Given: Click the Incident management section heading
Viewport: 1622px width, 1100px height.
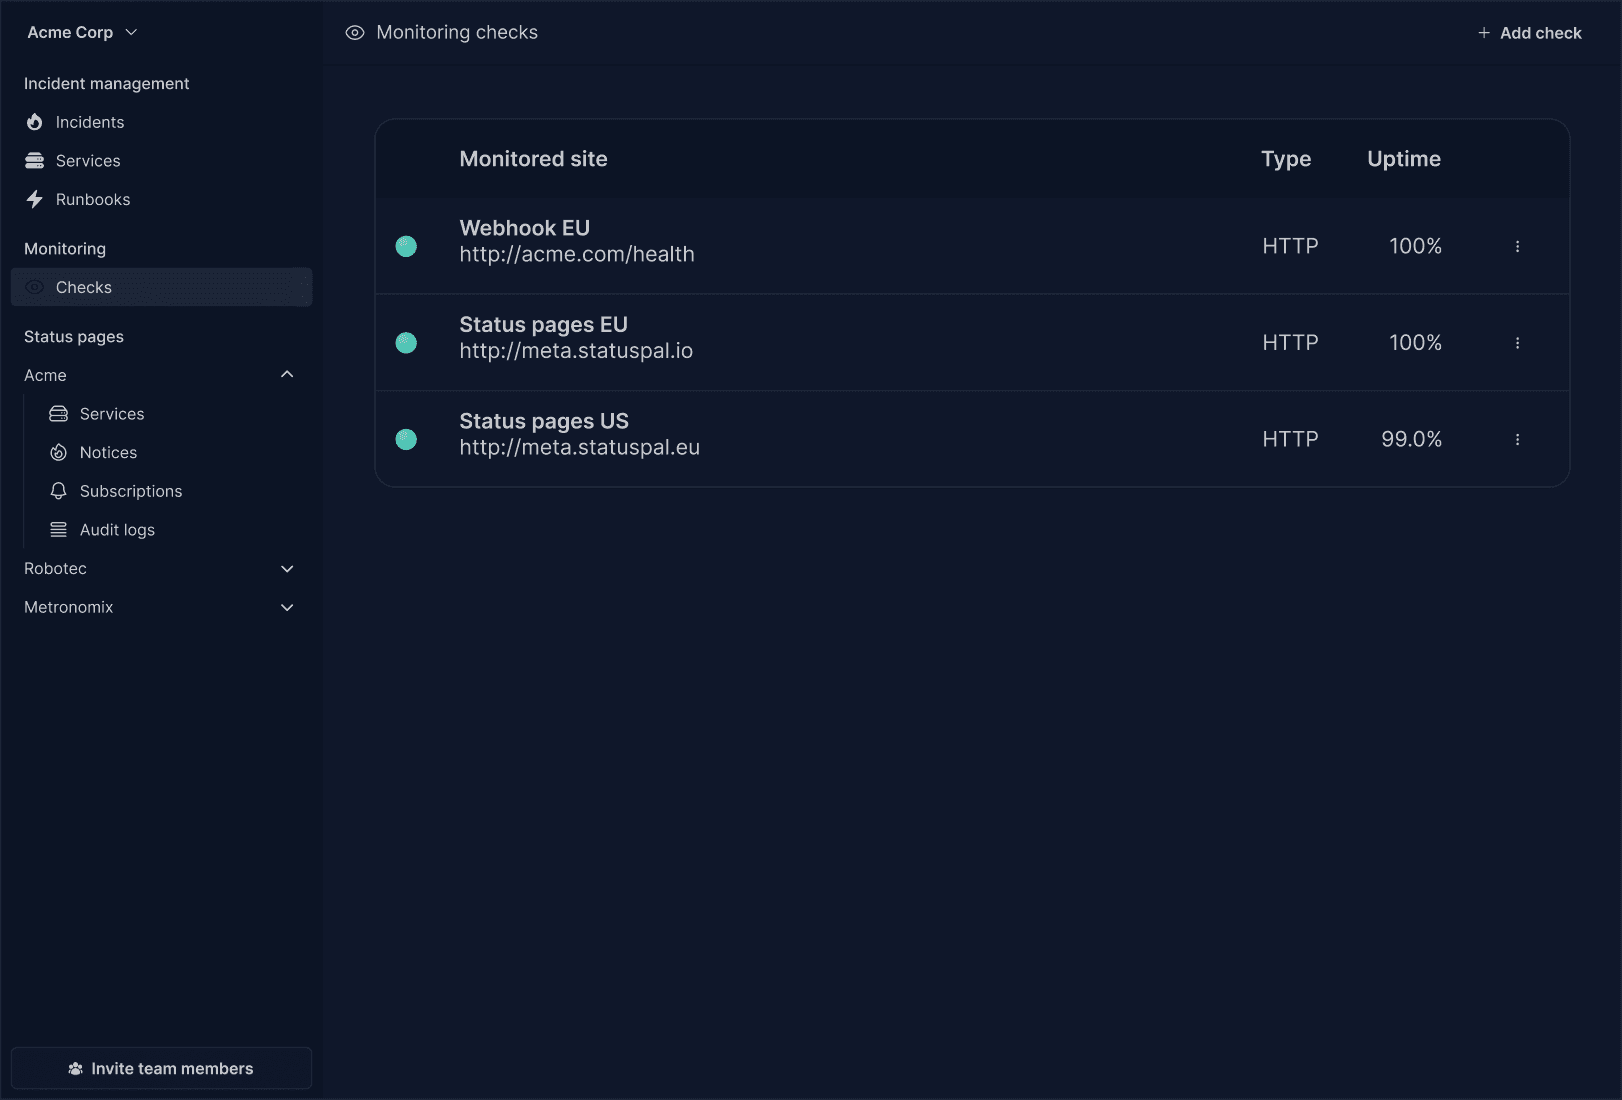Looking at the screenshot, I should pyautogui.click(x=106, y=84).
